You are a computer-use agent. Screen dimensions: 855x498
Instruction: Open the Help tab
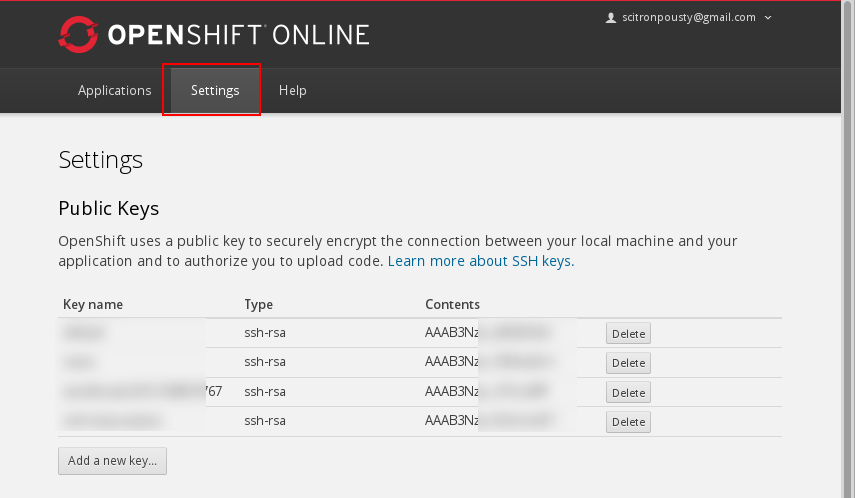[292, 90]
